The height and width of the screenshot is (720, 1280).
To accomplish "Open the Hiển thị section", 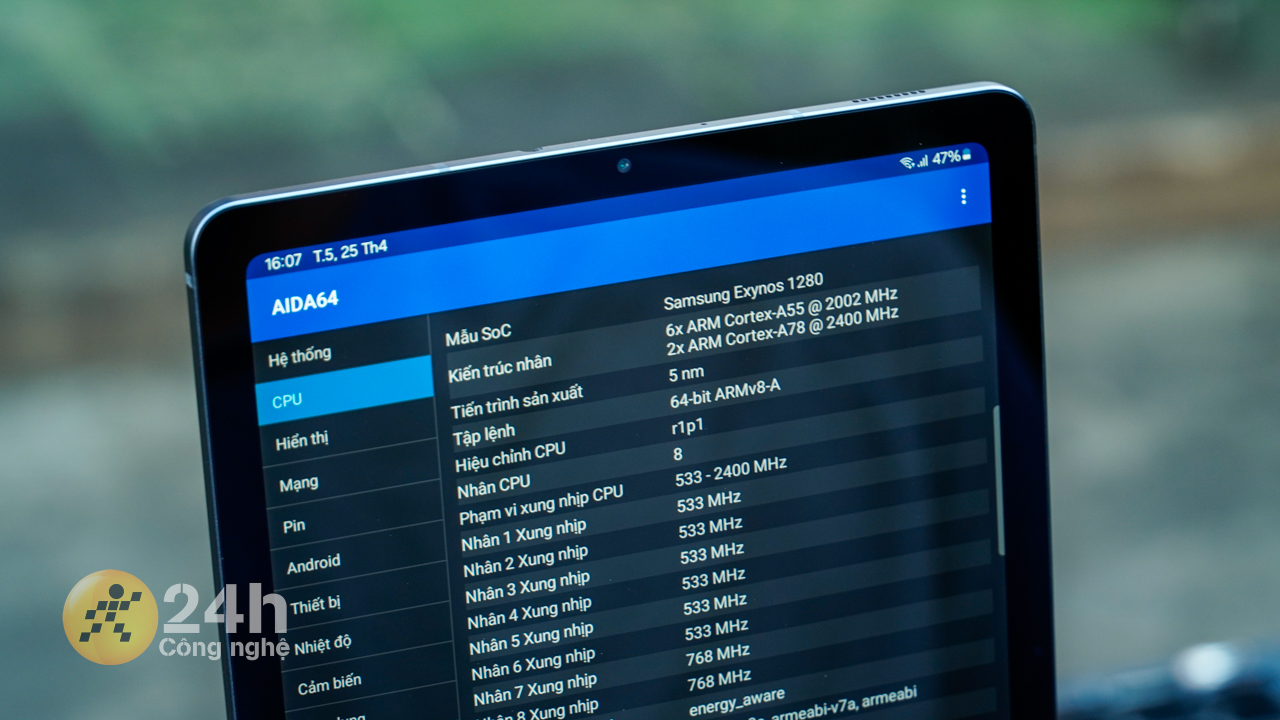I will tap(301, 440).
